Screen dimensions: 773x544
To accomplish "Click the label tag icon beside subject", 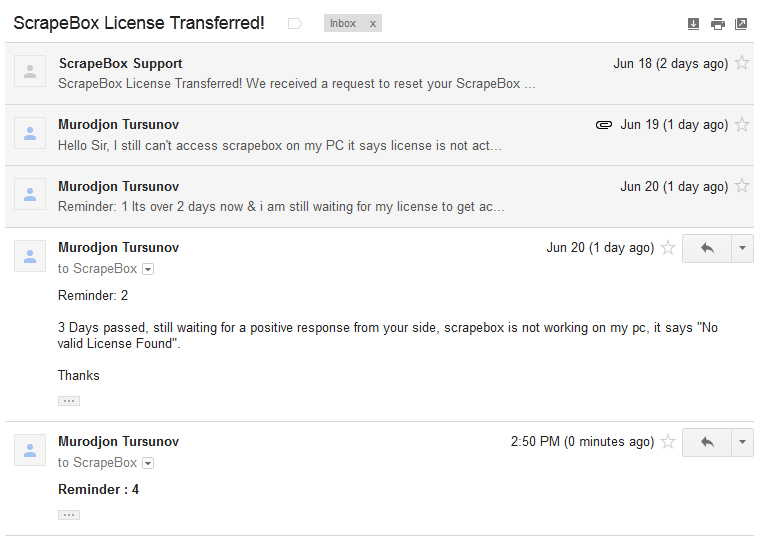I will [x=294, y=23].
